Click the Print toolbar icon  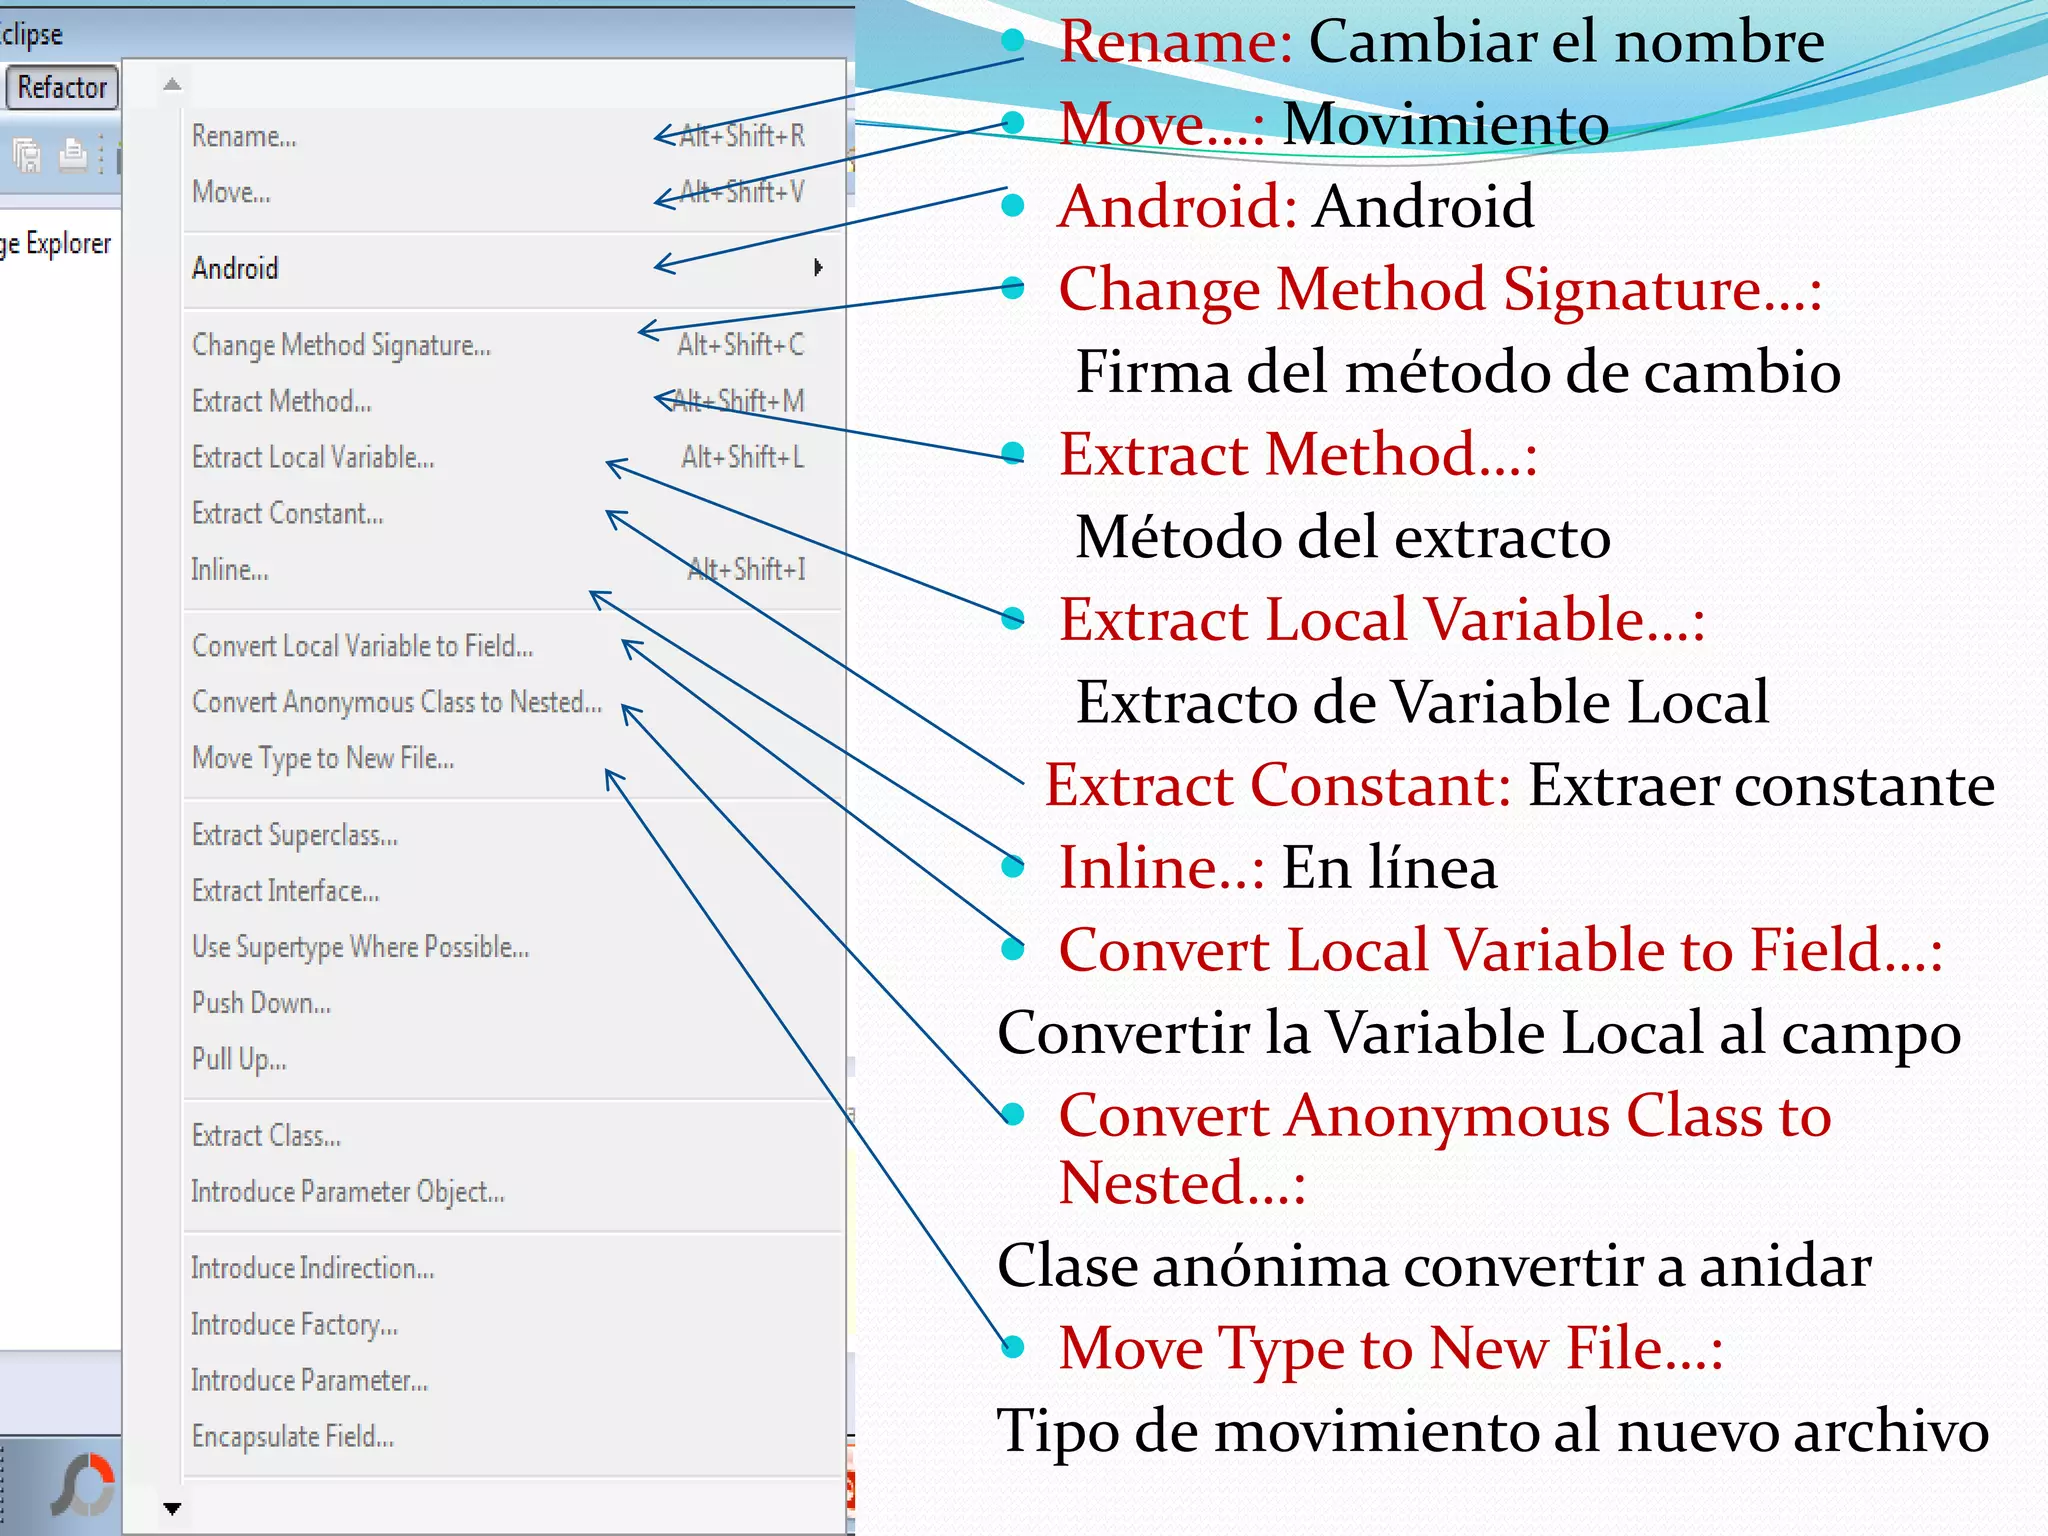73,155
